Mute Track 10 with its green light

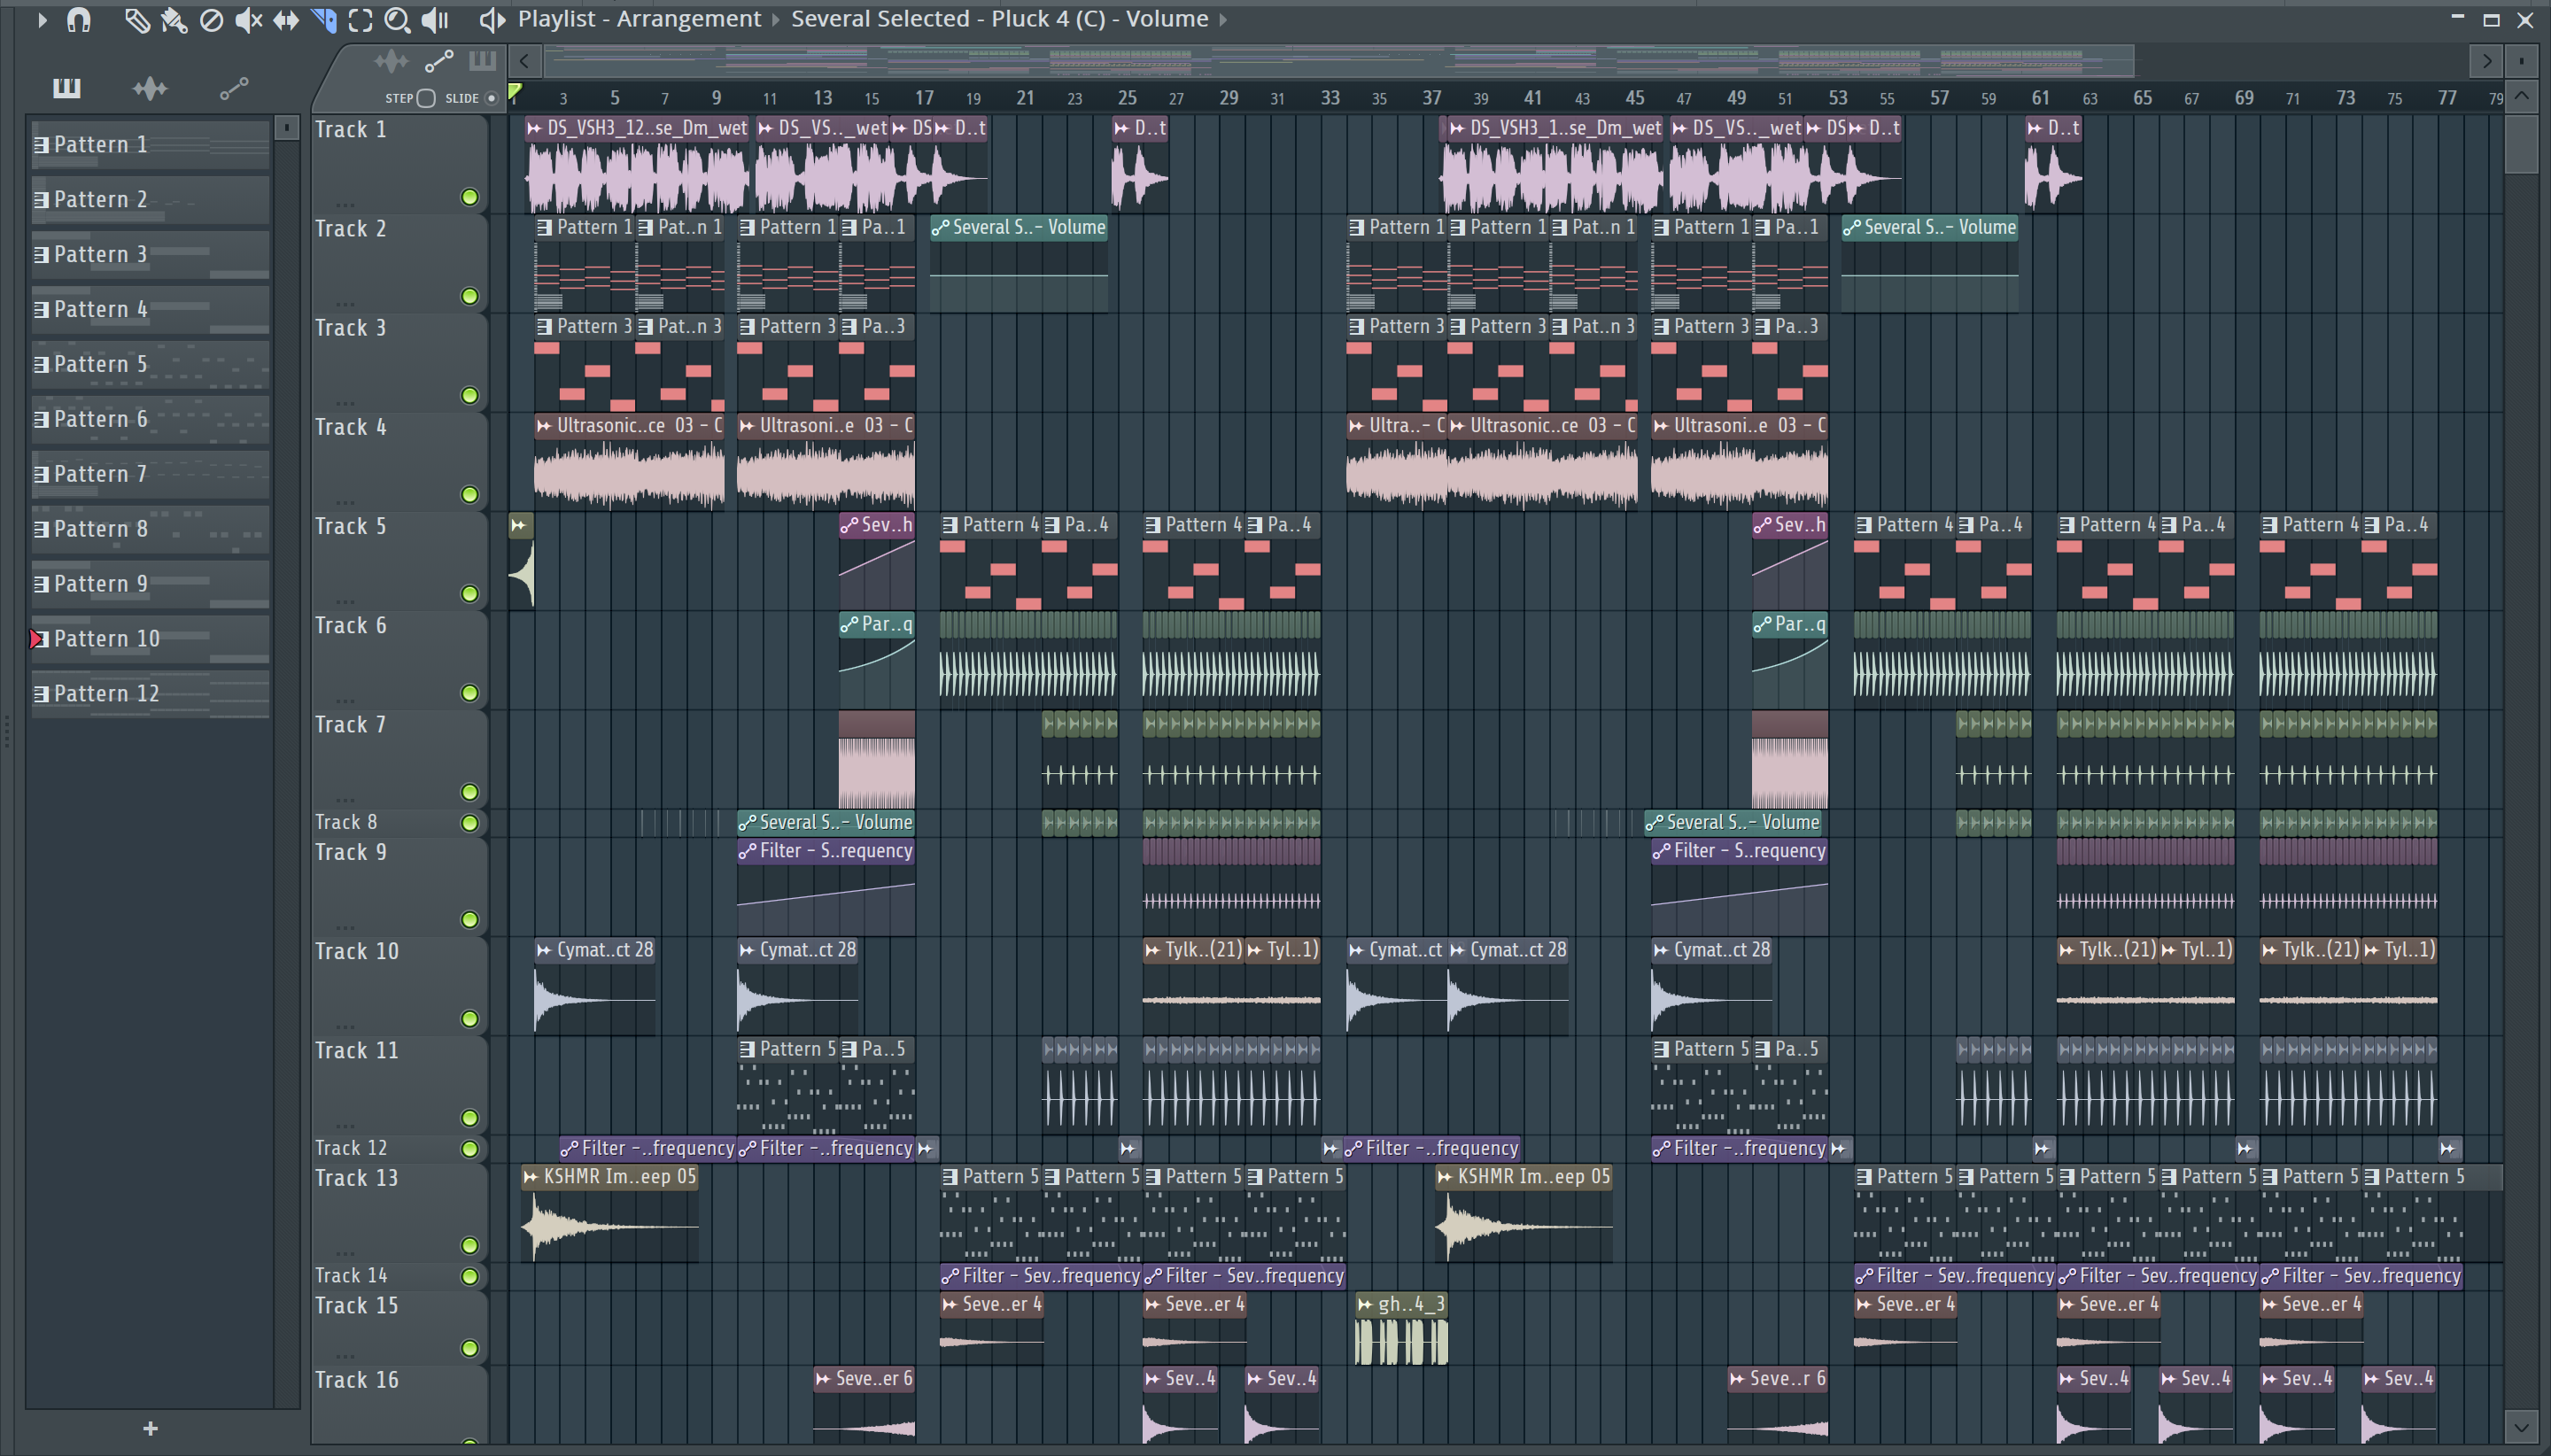coord(469,1019)
